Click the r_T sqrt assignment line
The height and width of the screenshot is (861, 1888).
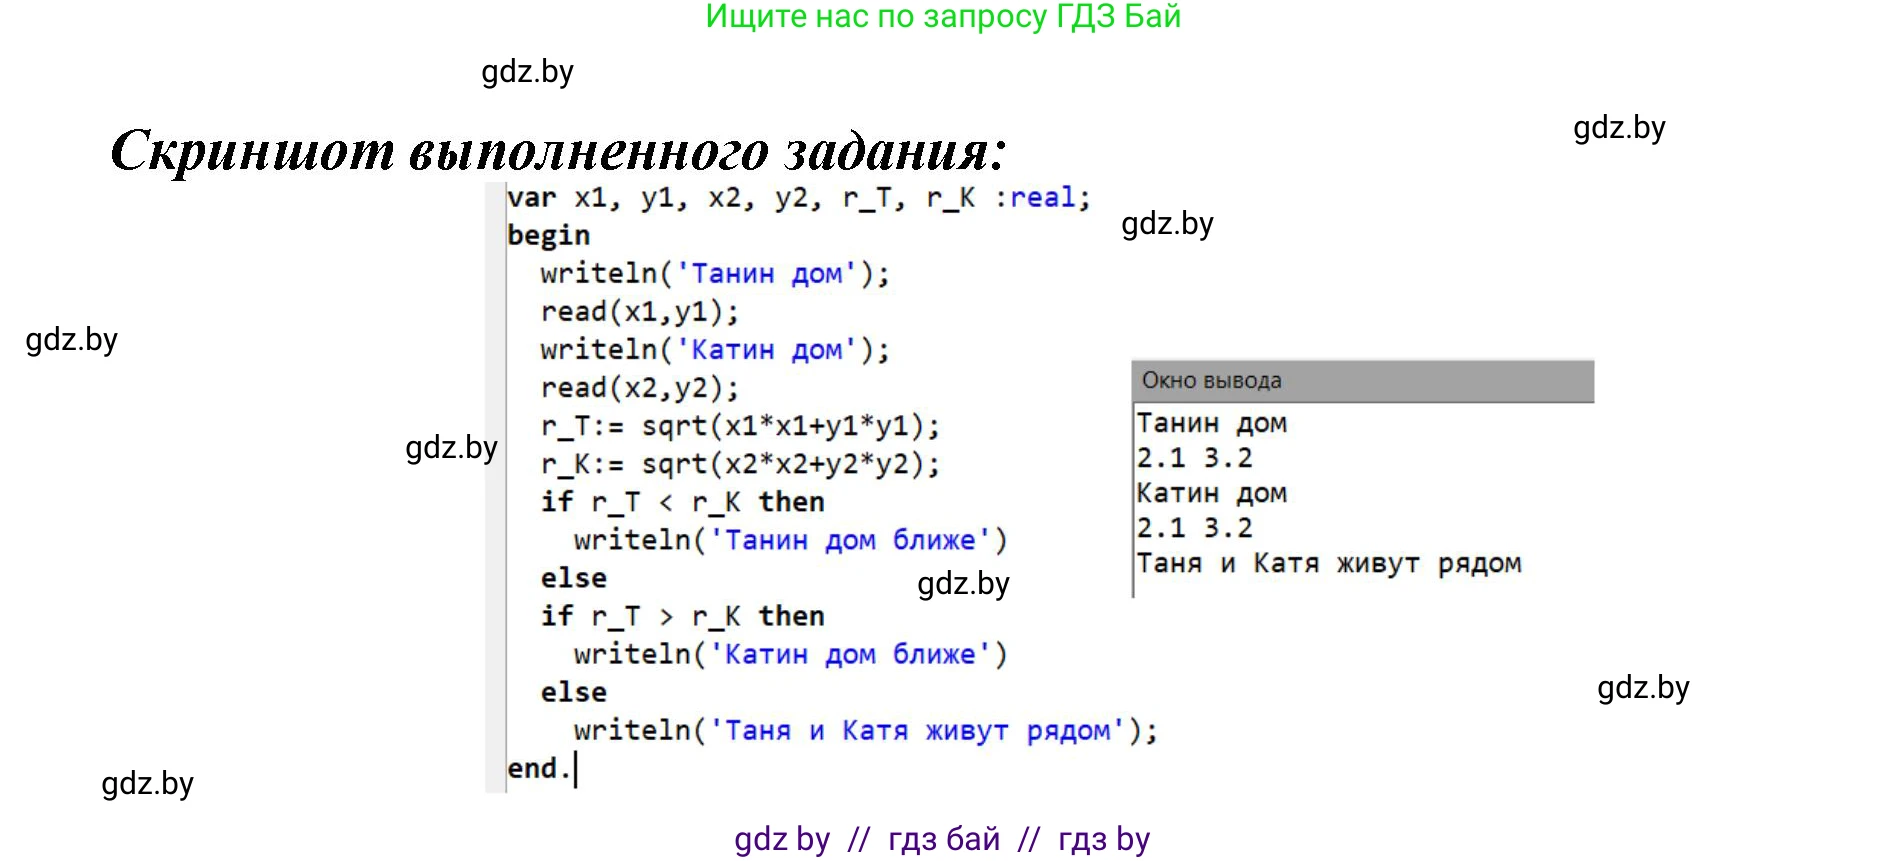tap(740, 427)
